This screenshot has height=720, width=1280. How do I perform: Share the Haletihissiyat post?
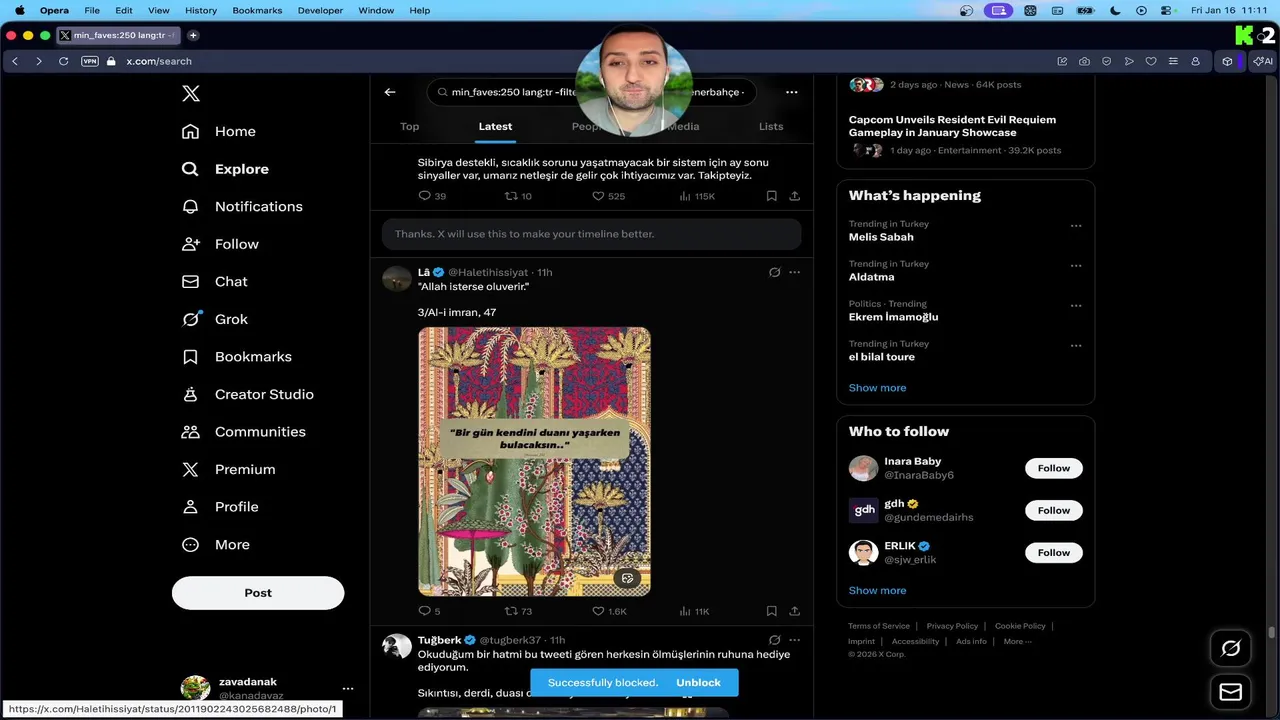click(x=794, y=611)
